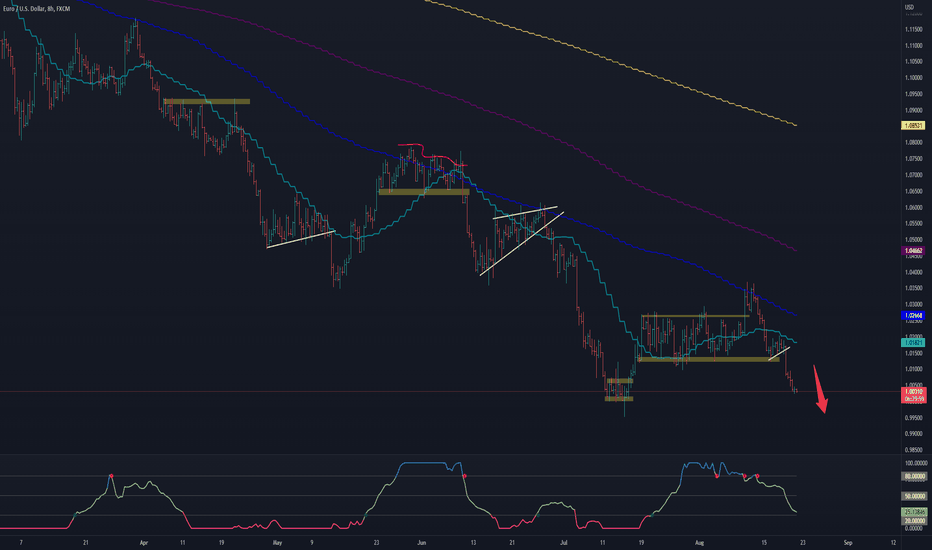The height and width of the screenshot is (550, 932).
Task: Click the Euro / U.S. Dollar symbol title
Action: point(36,9)
